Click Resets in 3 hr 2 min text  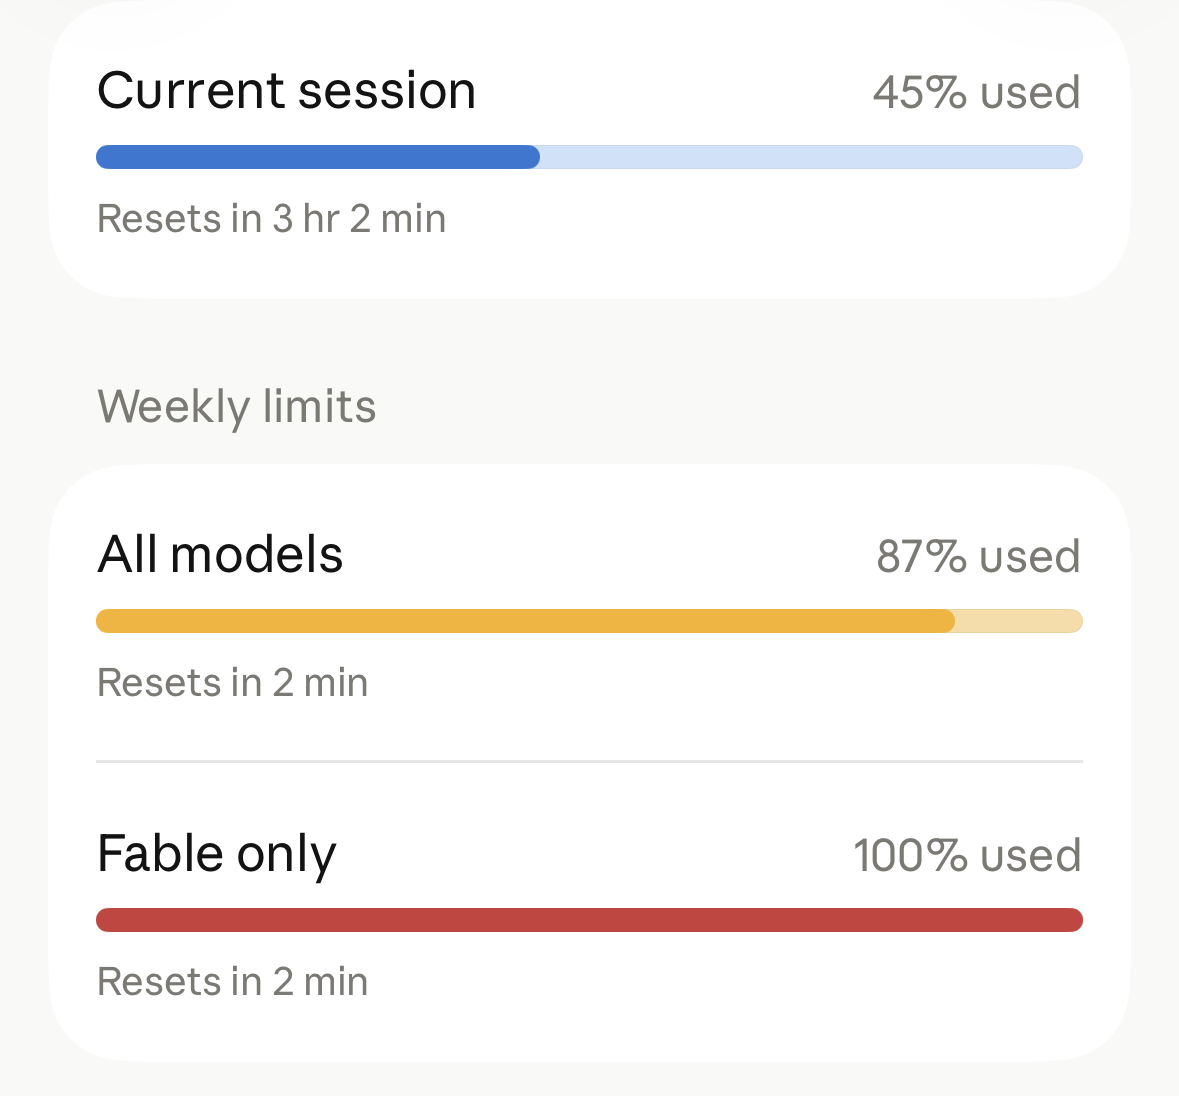click(x=271, y=219)
